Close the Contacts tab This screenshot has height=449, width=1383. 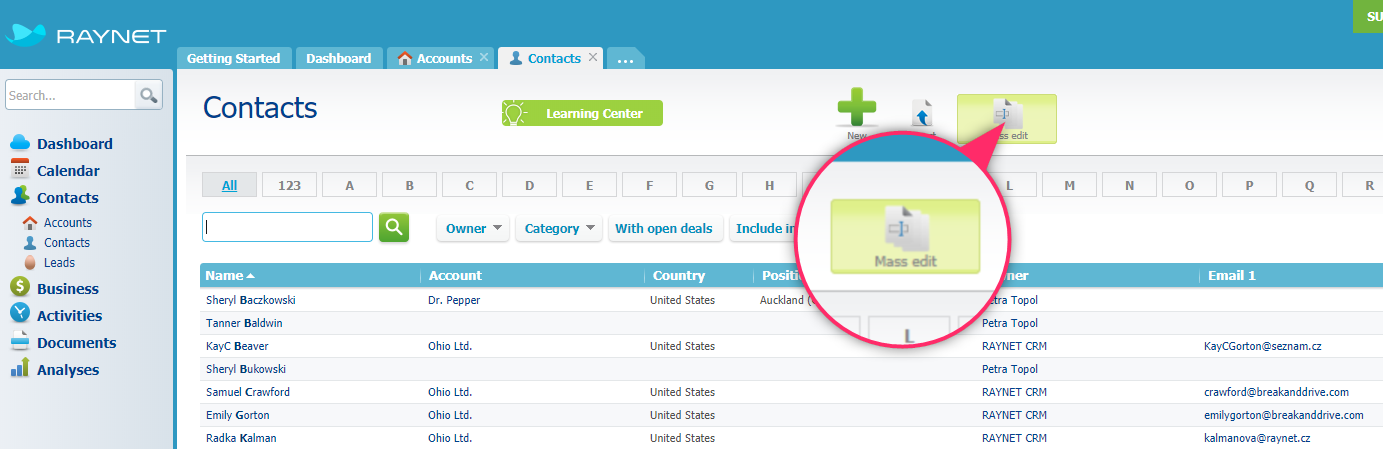pyautogui.click(x=593, y=57)
